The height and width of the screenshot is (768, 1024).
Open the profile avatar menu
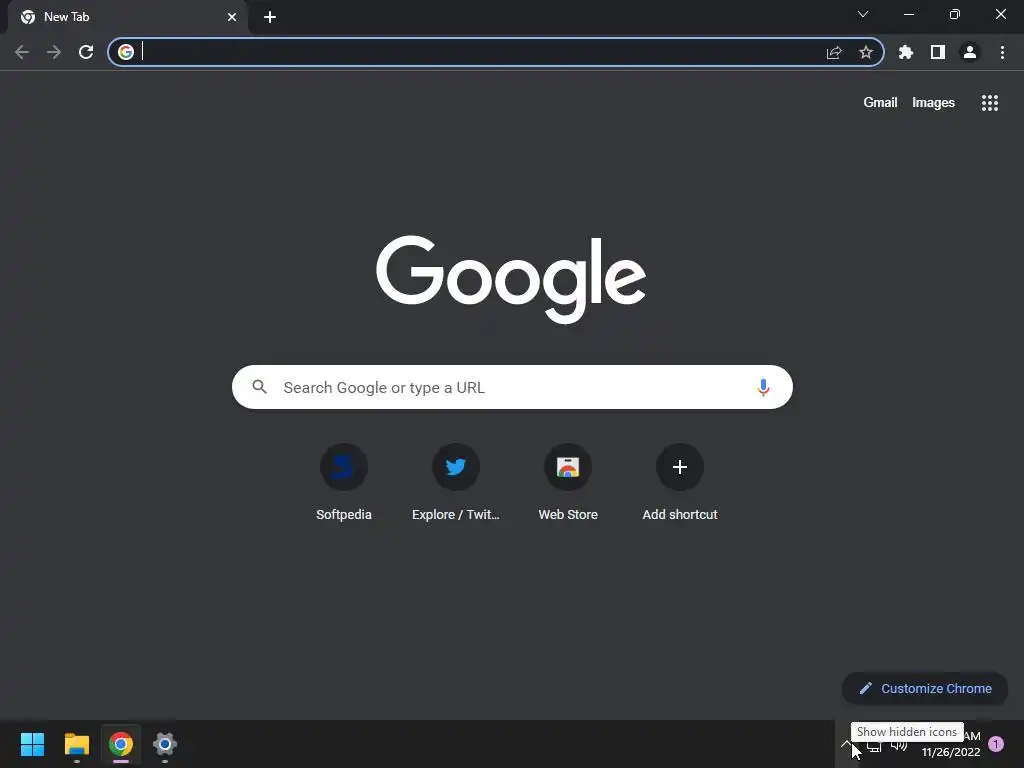tap(970, 52)
